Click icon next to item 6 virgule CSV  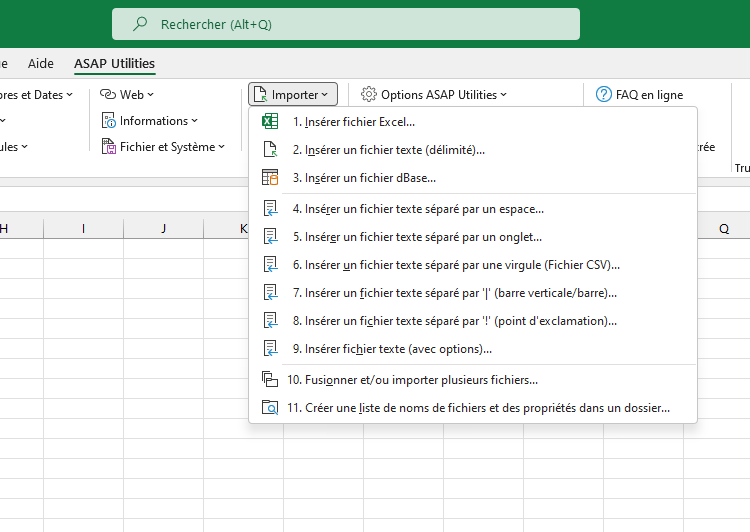271,265
